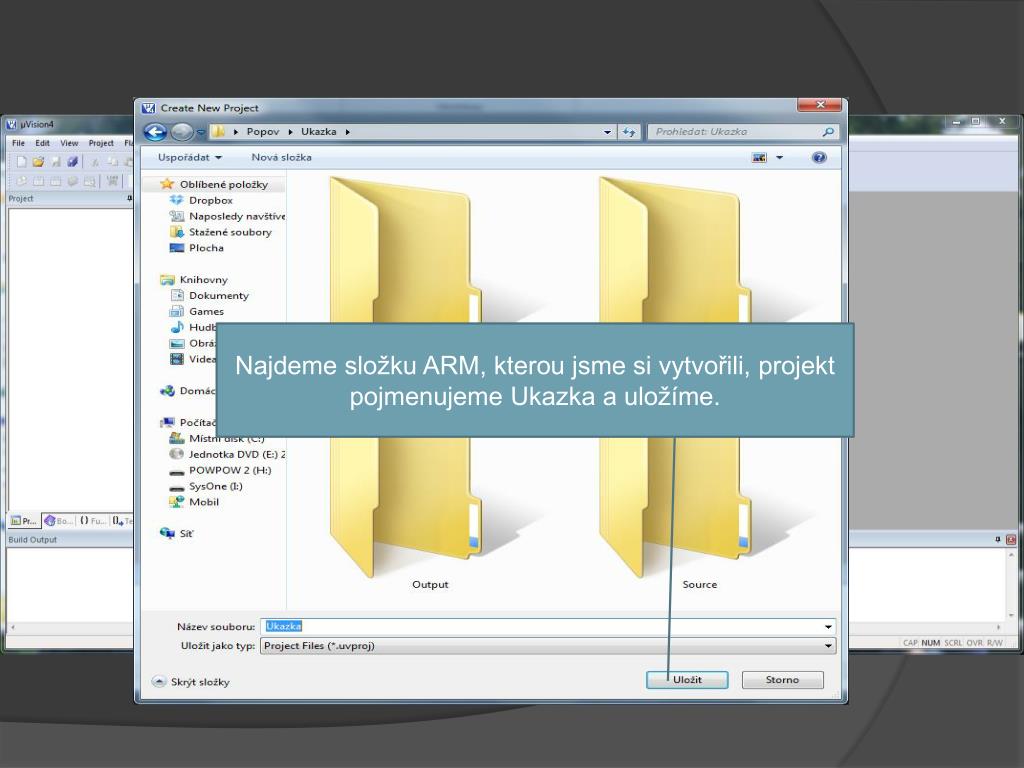Click the NUM indicator in status bar
The width and height of the screenshot is (1024, 768).
point(931,643)
